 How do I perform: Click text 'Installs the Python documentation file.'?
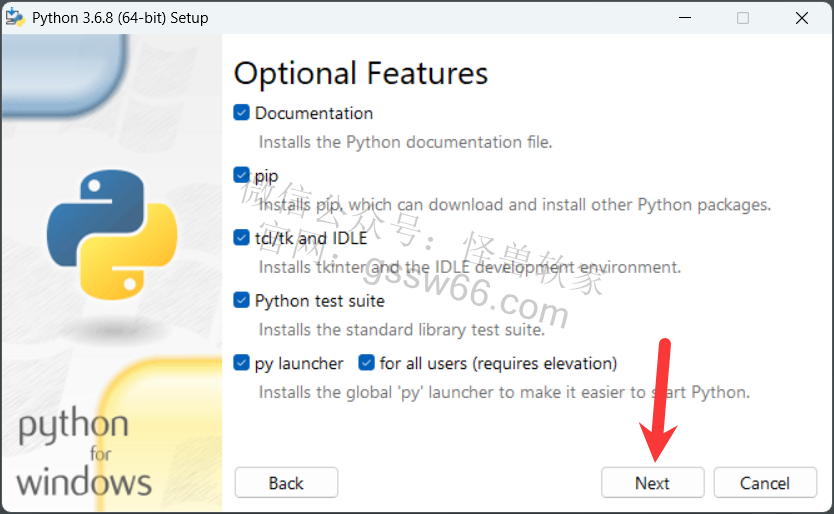click(x=405, y=142)
